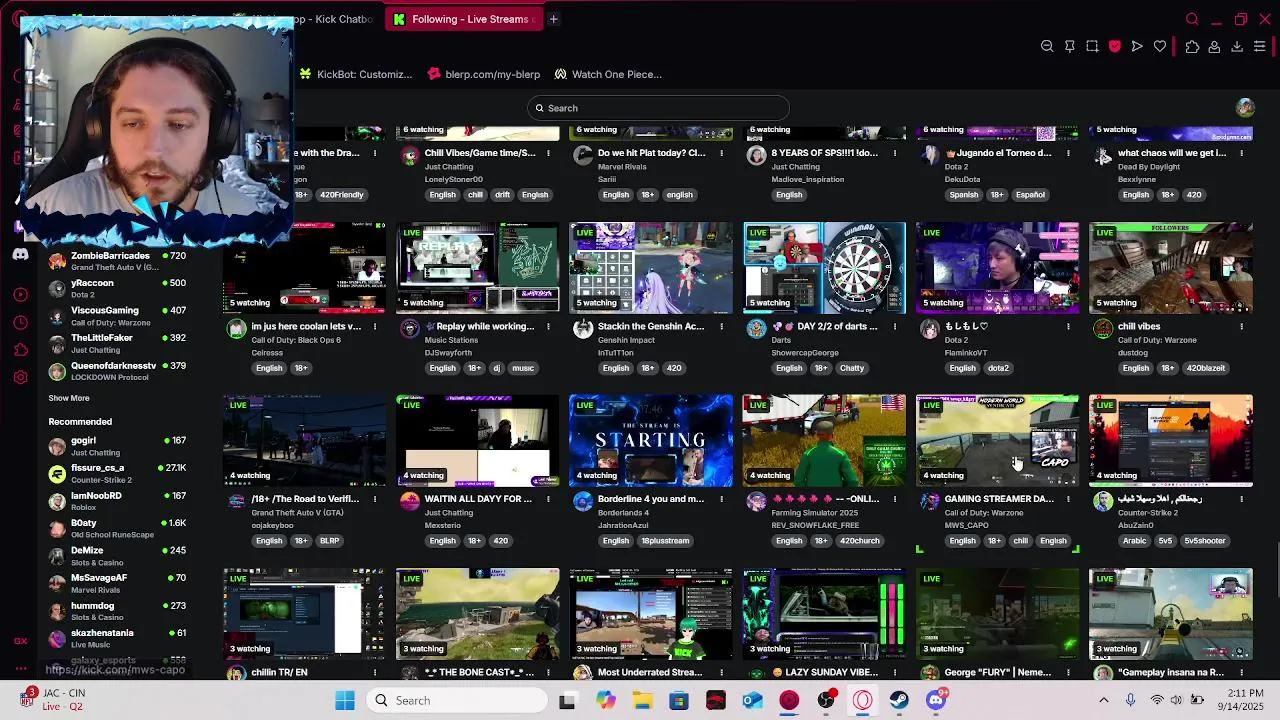Click the 'Chatty' tag on darts stream
The width and height of the screenshot is (1280, 720).
point(852,368)
